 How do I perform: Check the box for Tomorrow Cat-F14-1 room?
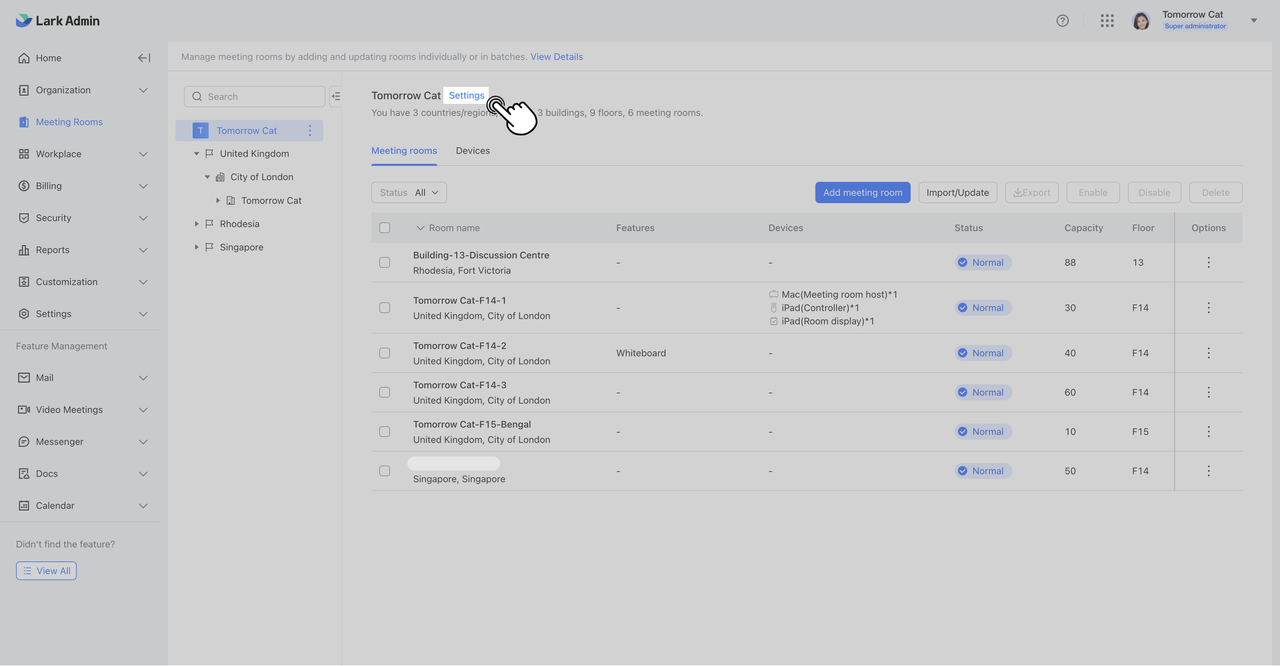click(x=385, y=308)
